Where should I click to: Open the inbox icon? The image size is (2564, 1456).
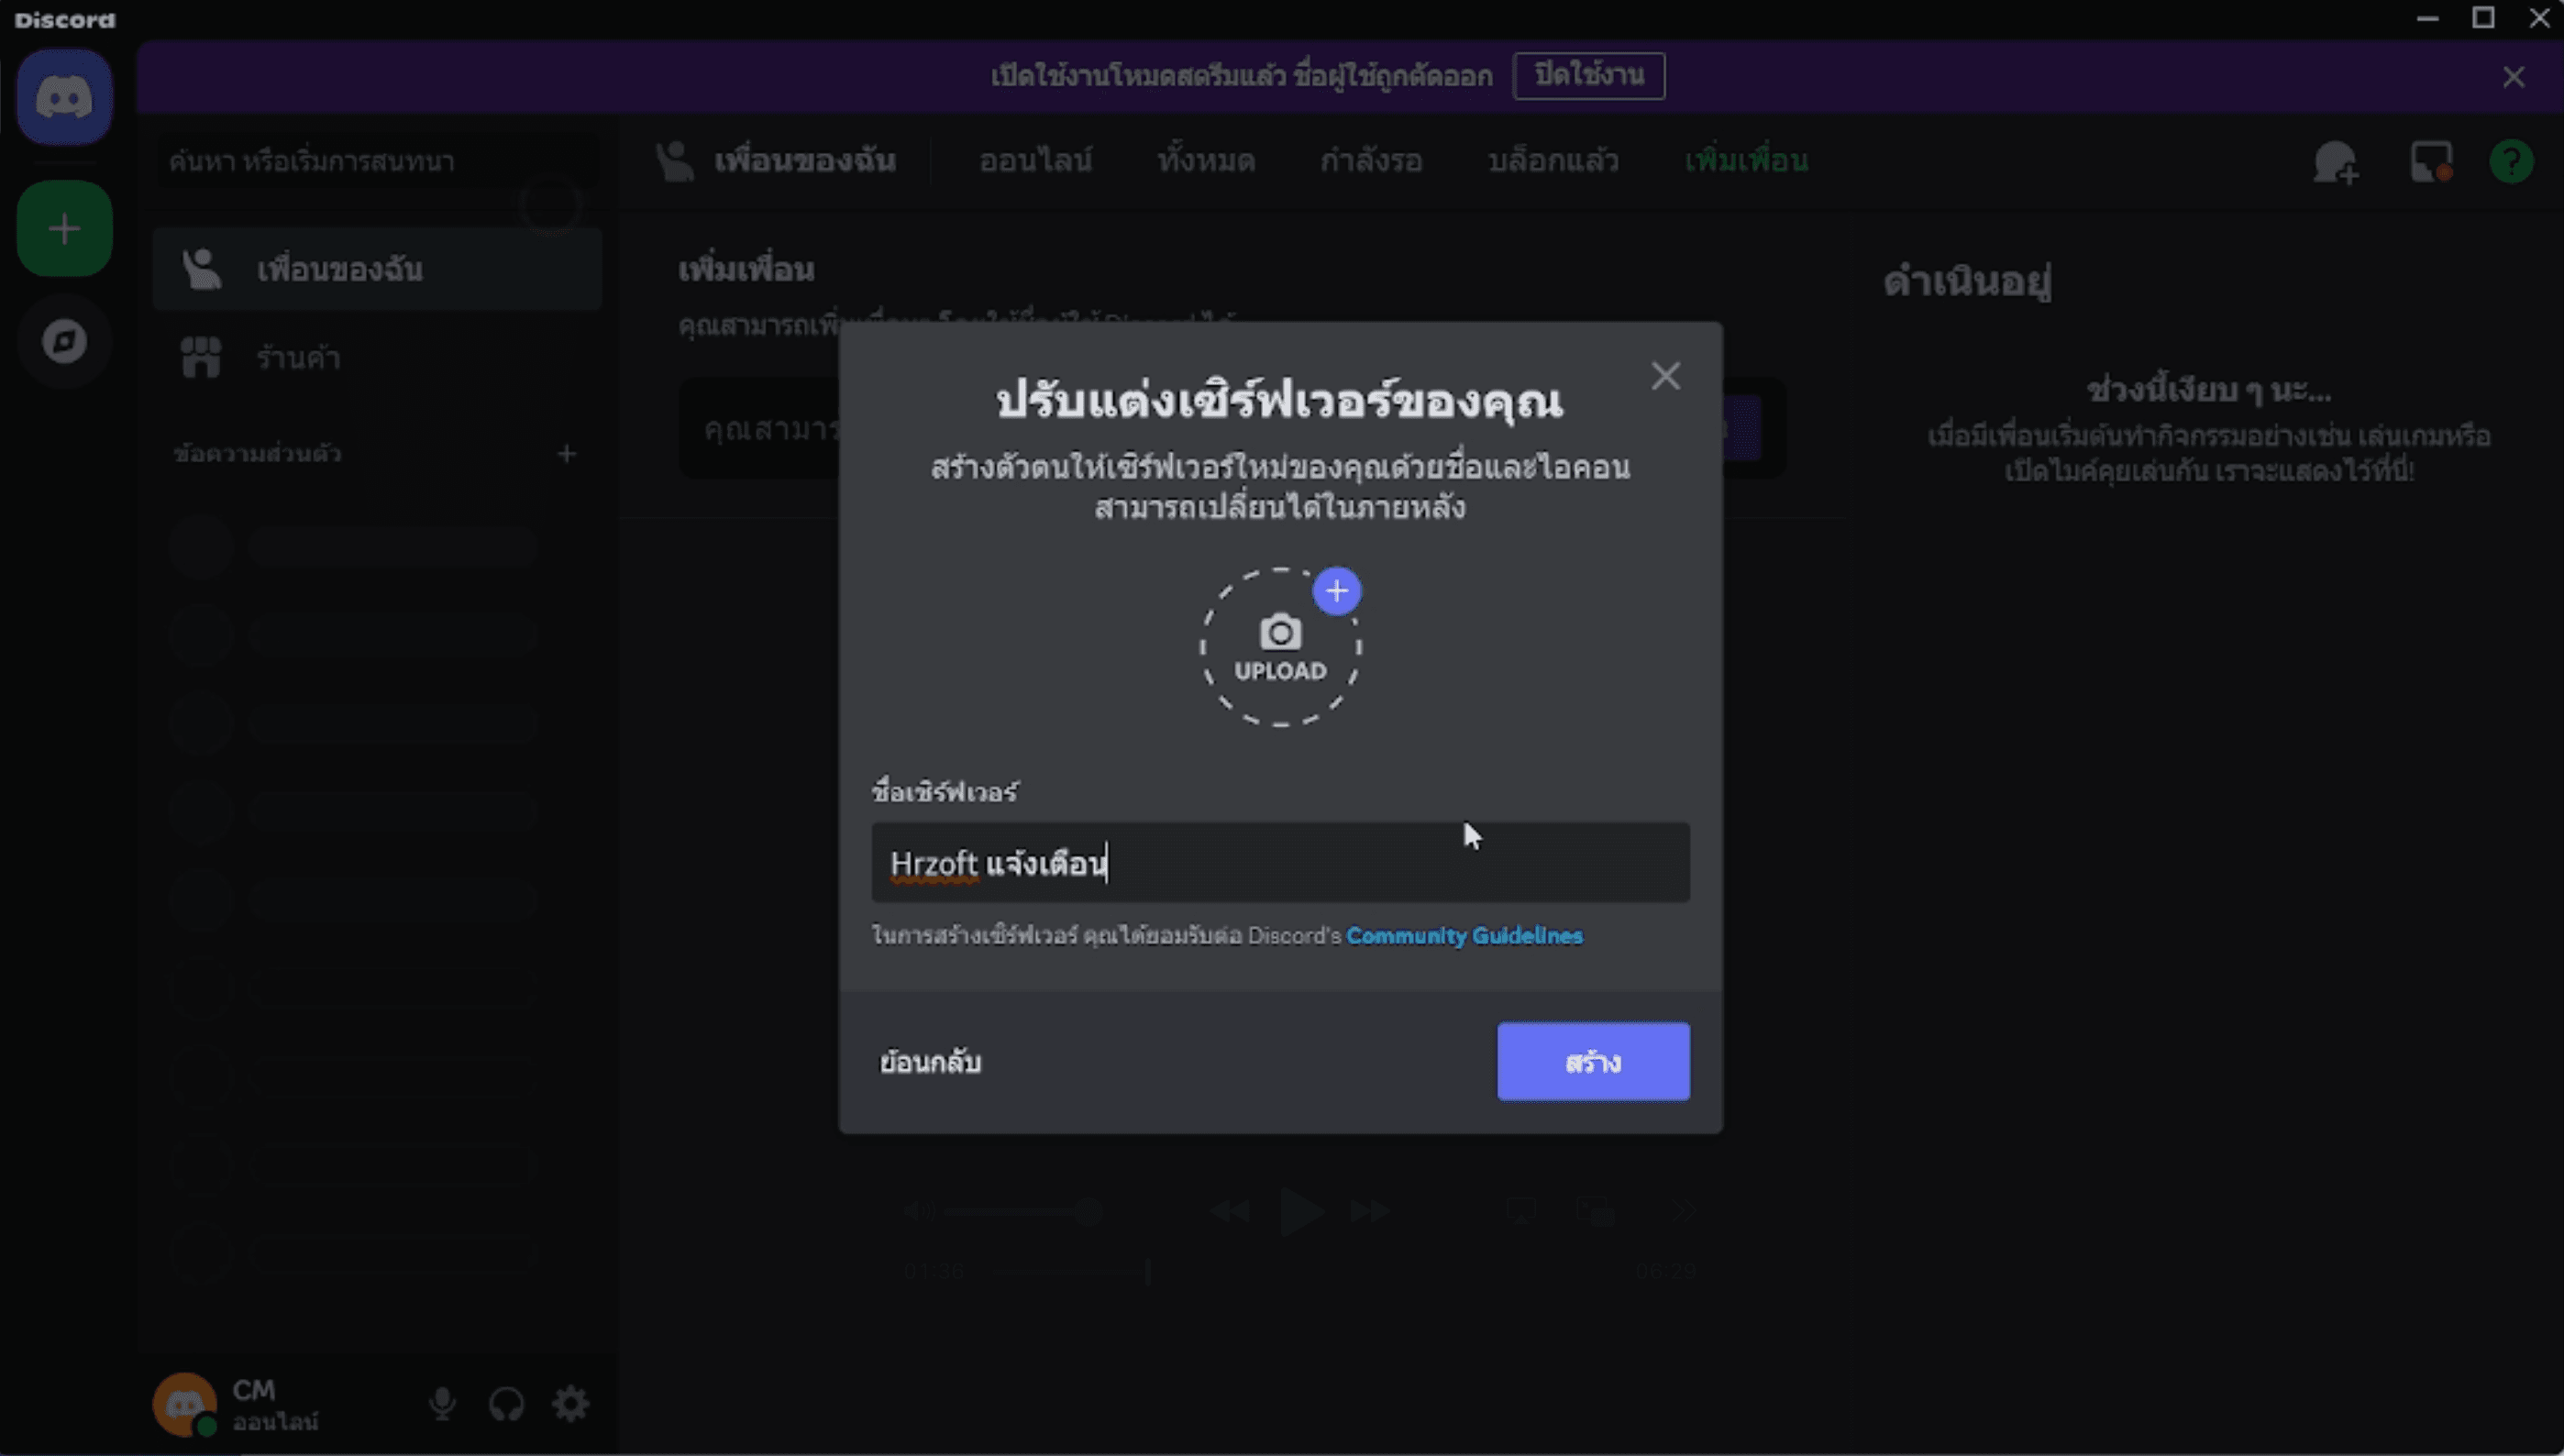pos(2430,162)
